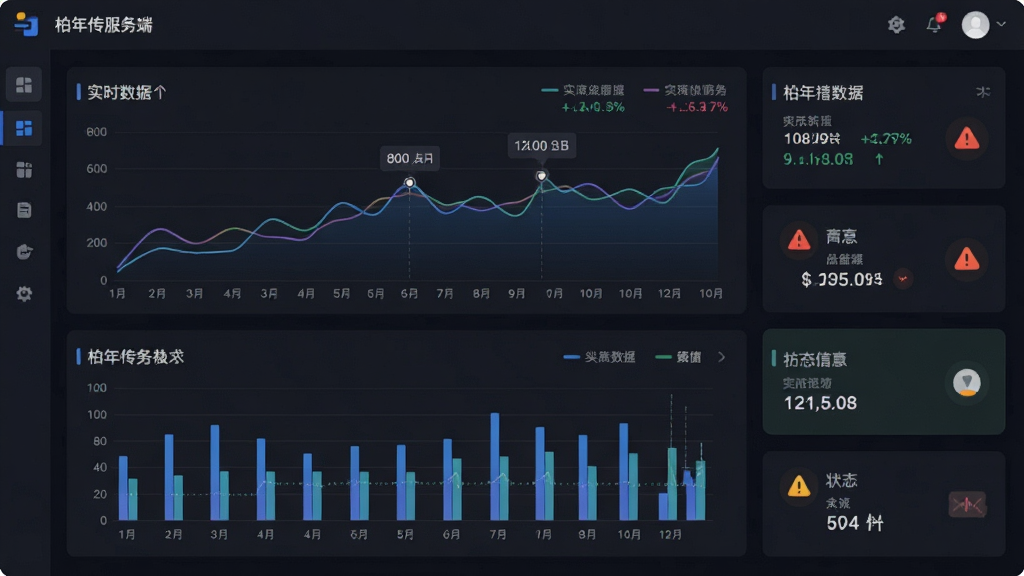Click the right chevron beside the bar chart legend
The image size is (1024, 576).
722,357
